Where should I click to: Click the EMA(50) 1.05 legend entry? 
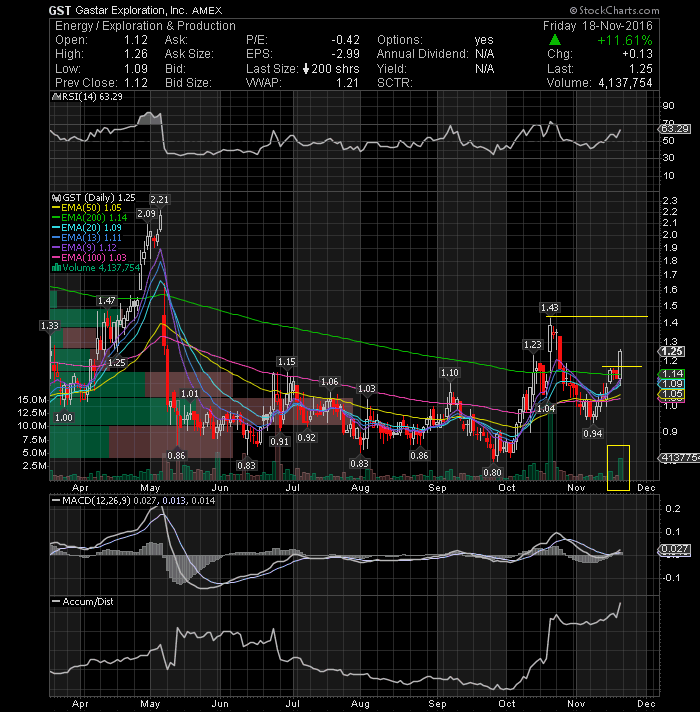point(87,208)
